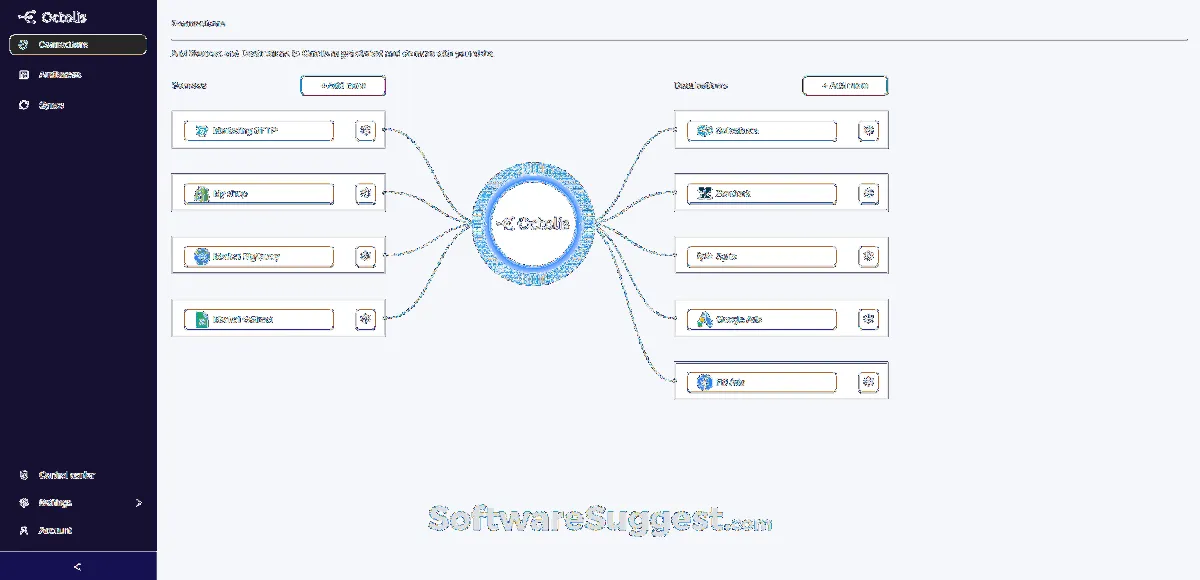This screenshot has height=580, width=1200.
Task: Click the Account person icon
Action: 25,530
